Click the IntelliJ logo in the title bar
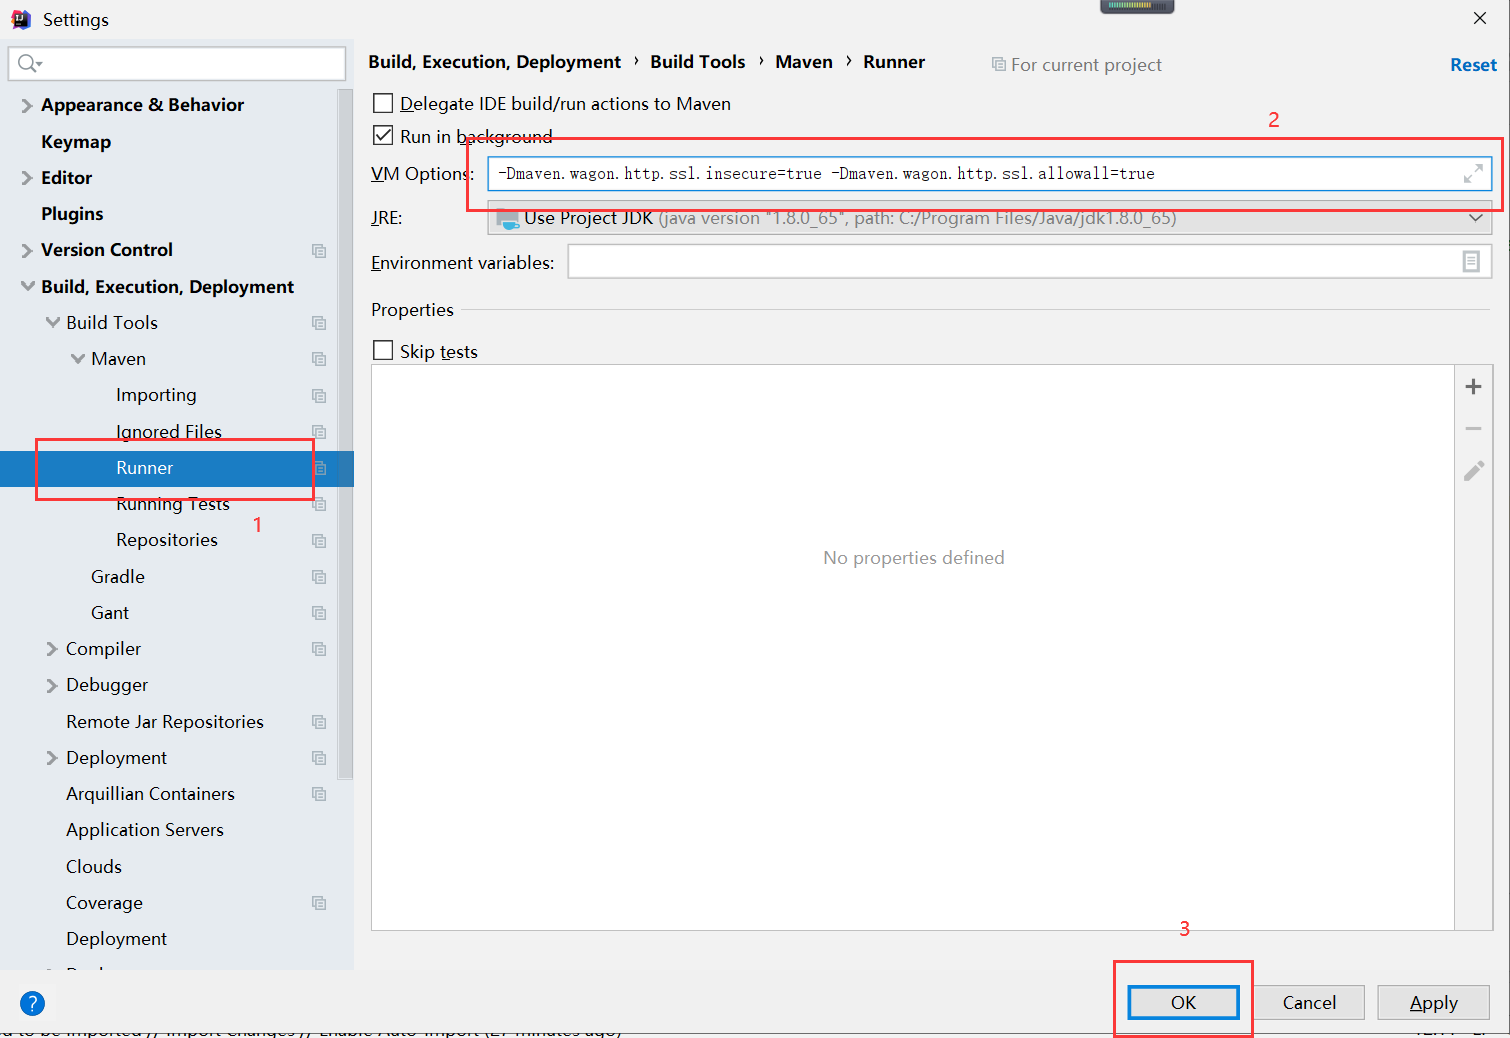This screenshot has height=1038, width=1510. click(x=20, y=18)
